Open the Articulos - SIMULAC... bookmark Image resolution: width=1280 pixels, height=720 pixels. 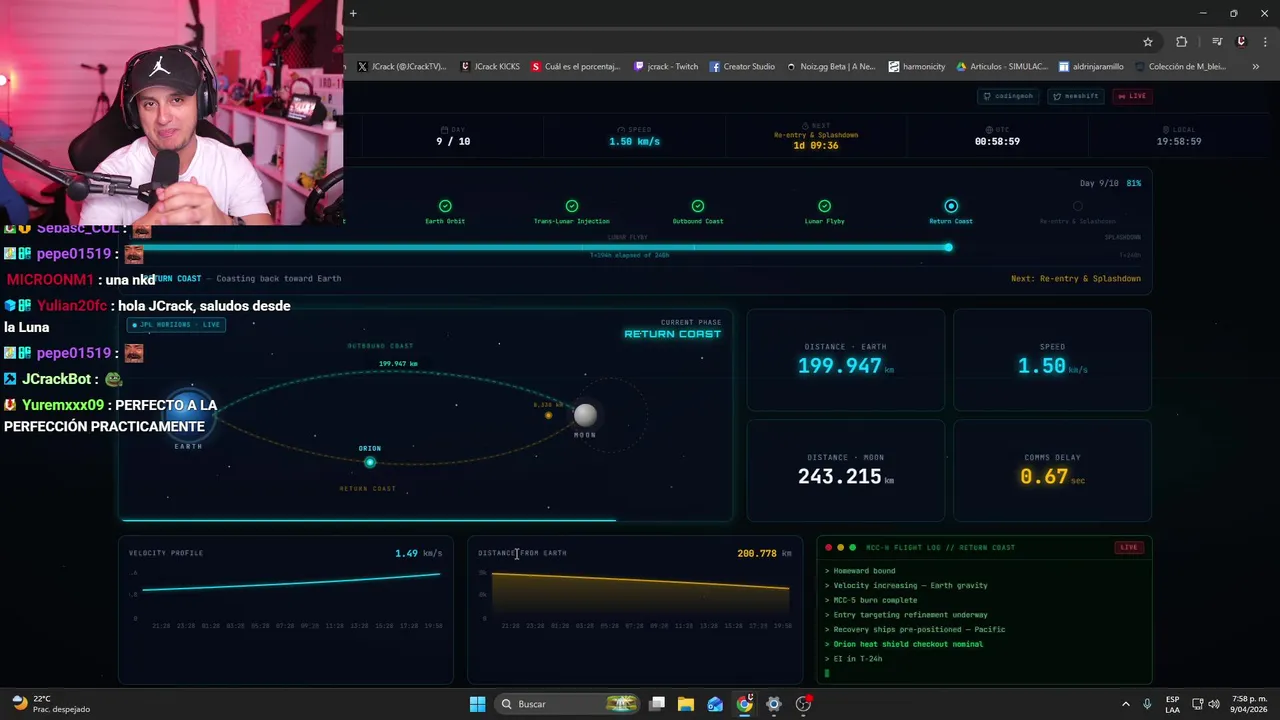[1002, 67]
